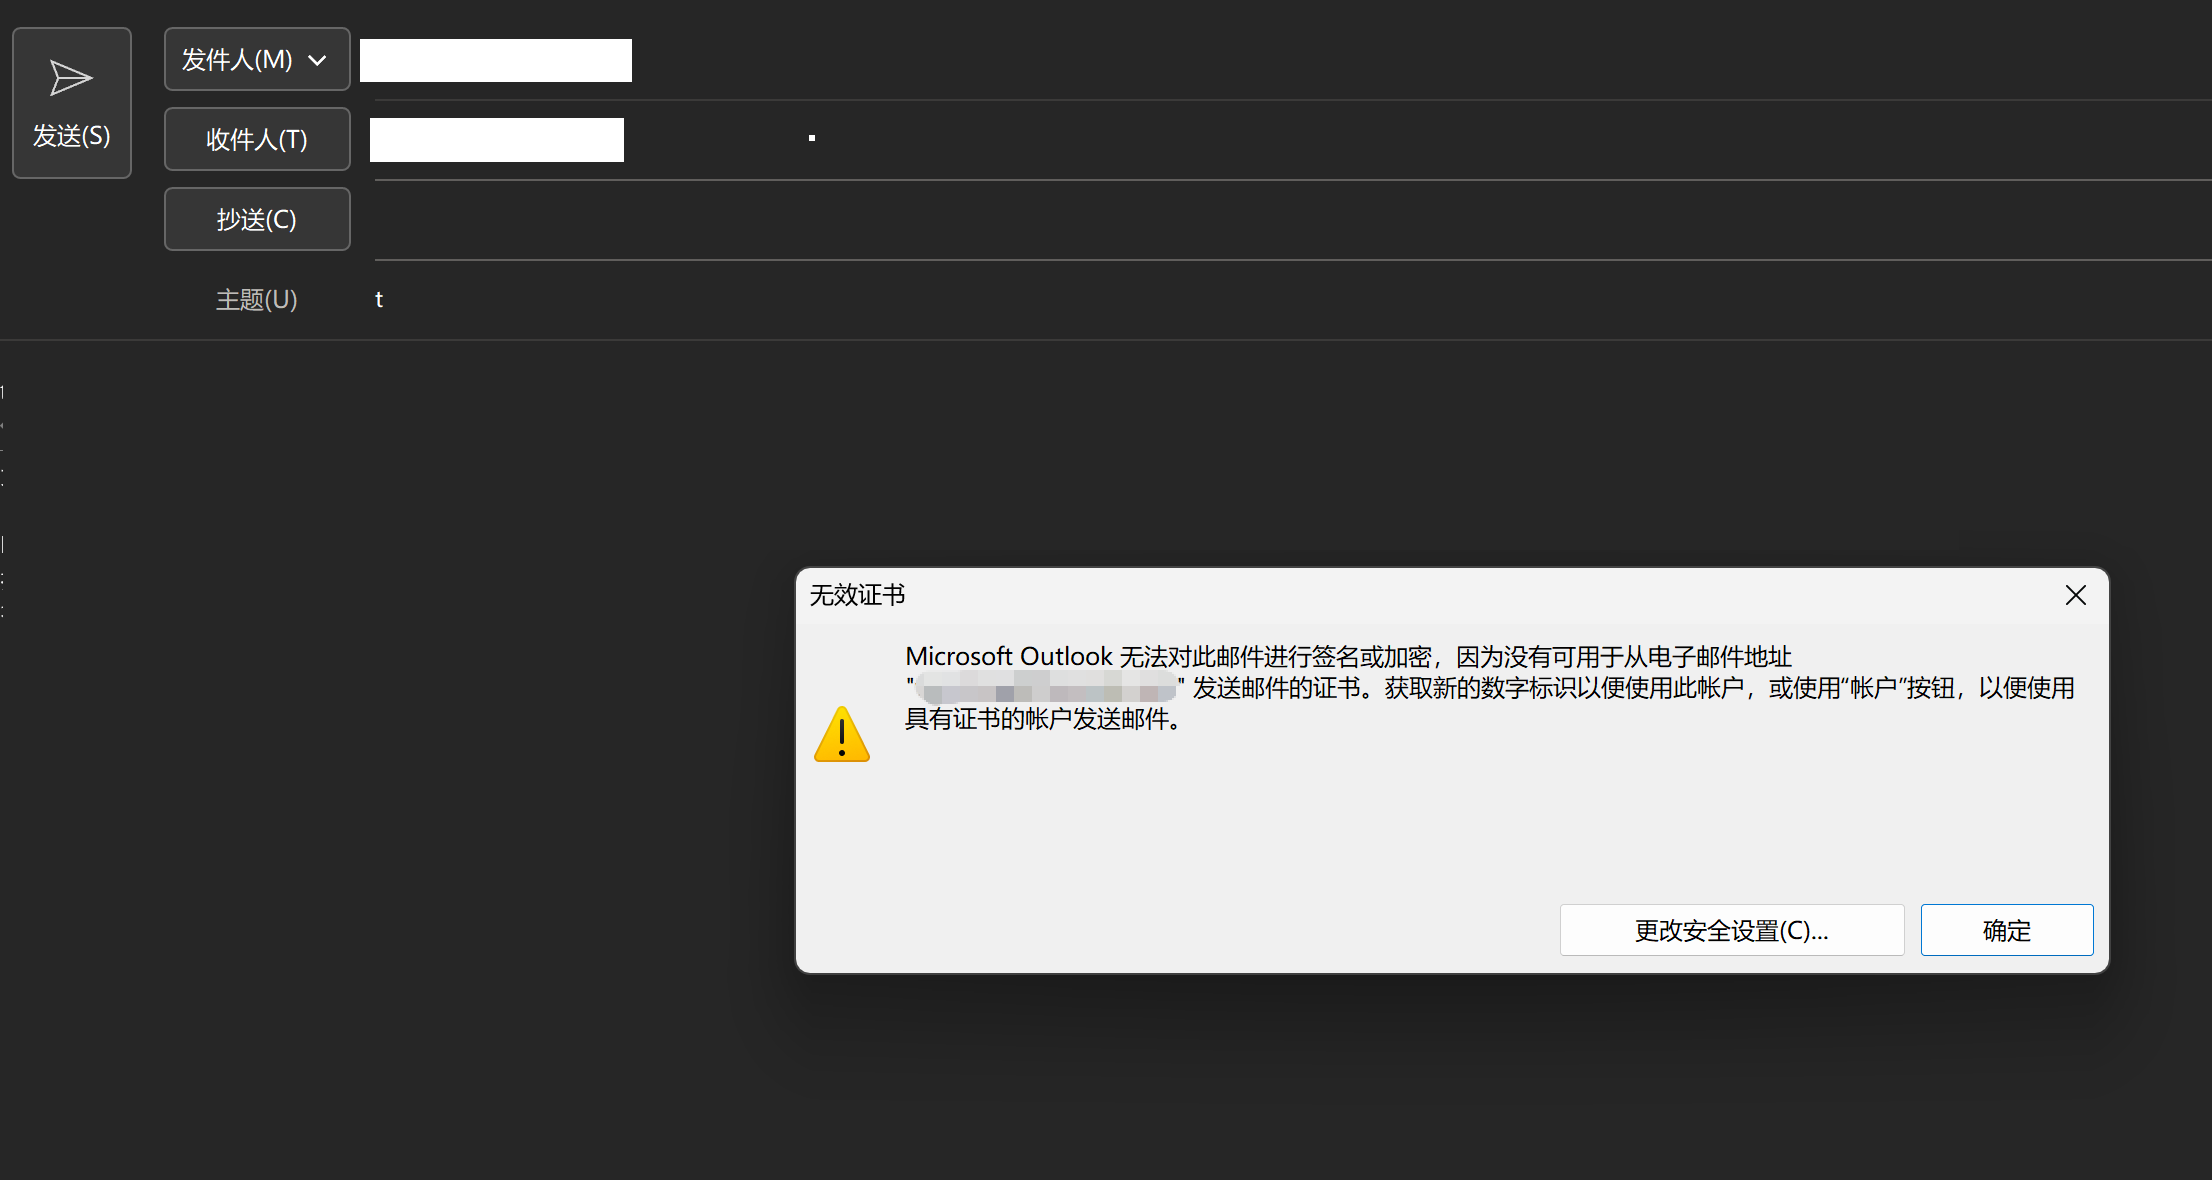The width and height of the screenshot is (2212, 1180).
Task: Click 确定 to dismiss the dialog
Action: [2007, 930]
